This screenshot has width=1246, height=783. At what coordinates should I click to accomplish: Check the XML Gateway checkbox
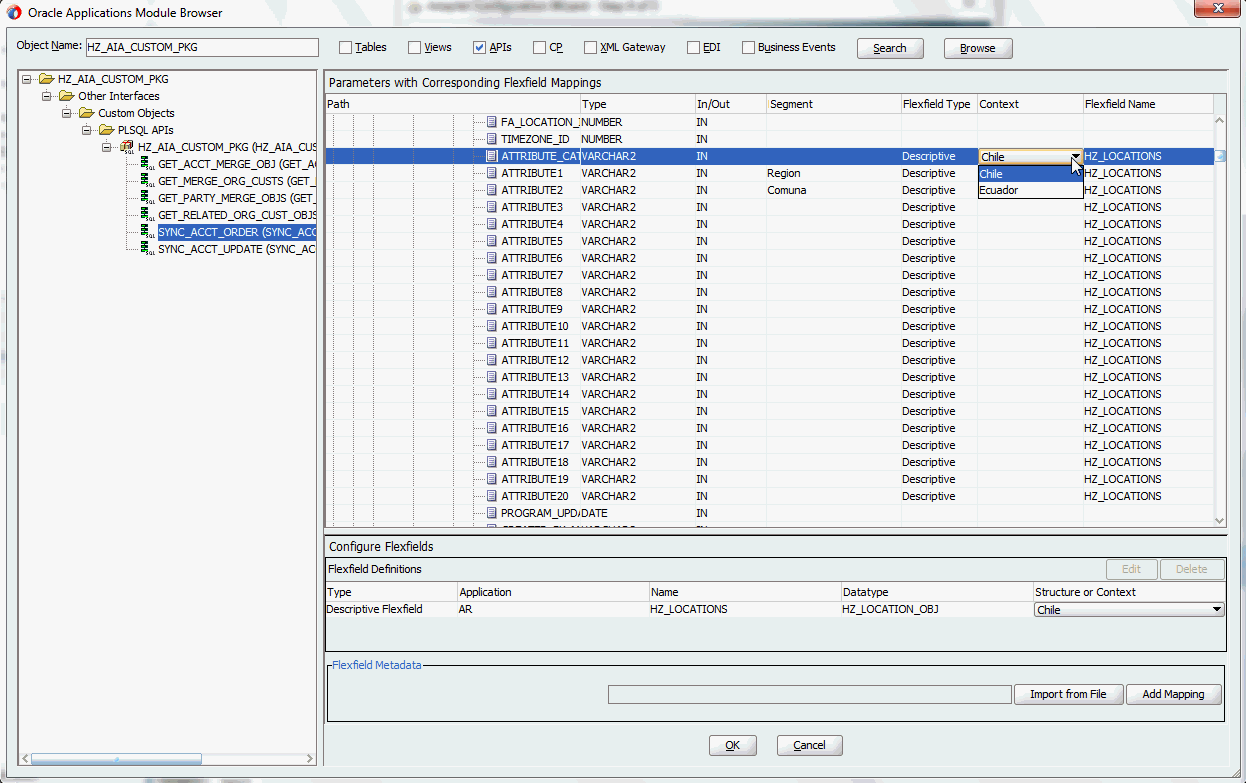(590, 47)
